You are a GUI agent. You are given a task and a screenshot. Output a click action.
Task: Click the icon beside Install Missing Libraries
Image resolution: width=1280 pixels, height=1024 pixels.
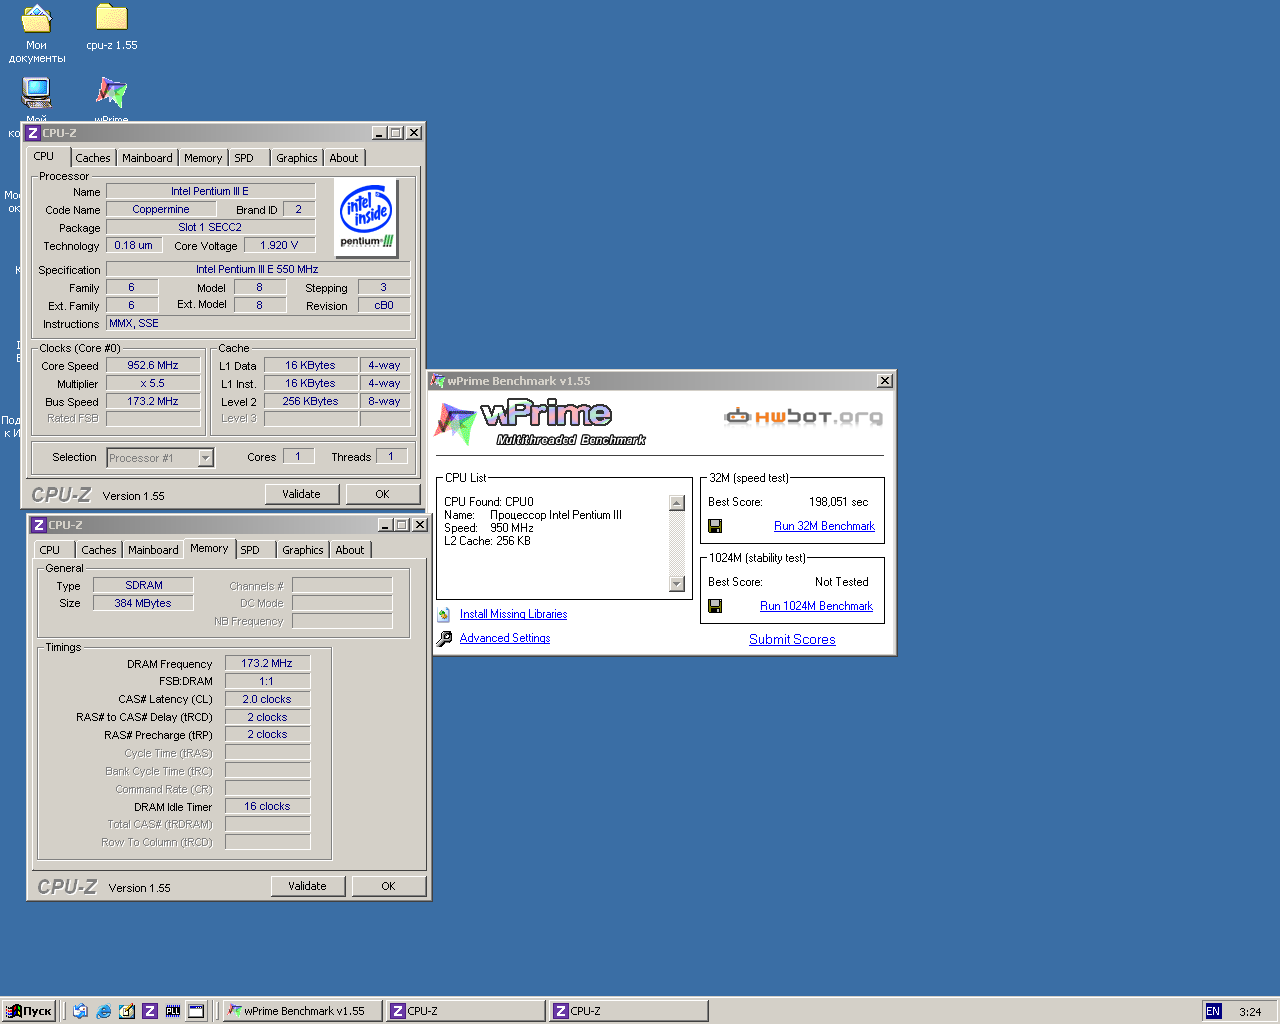coord(444,614)
